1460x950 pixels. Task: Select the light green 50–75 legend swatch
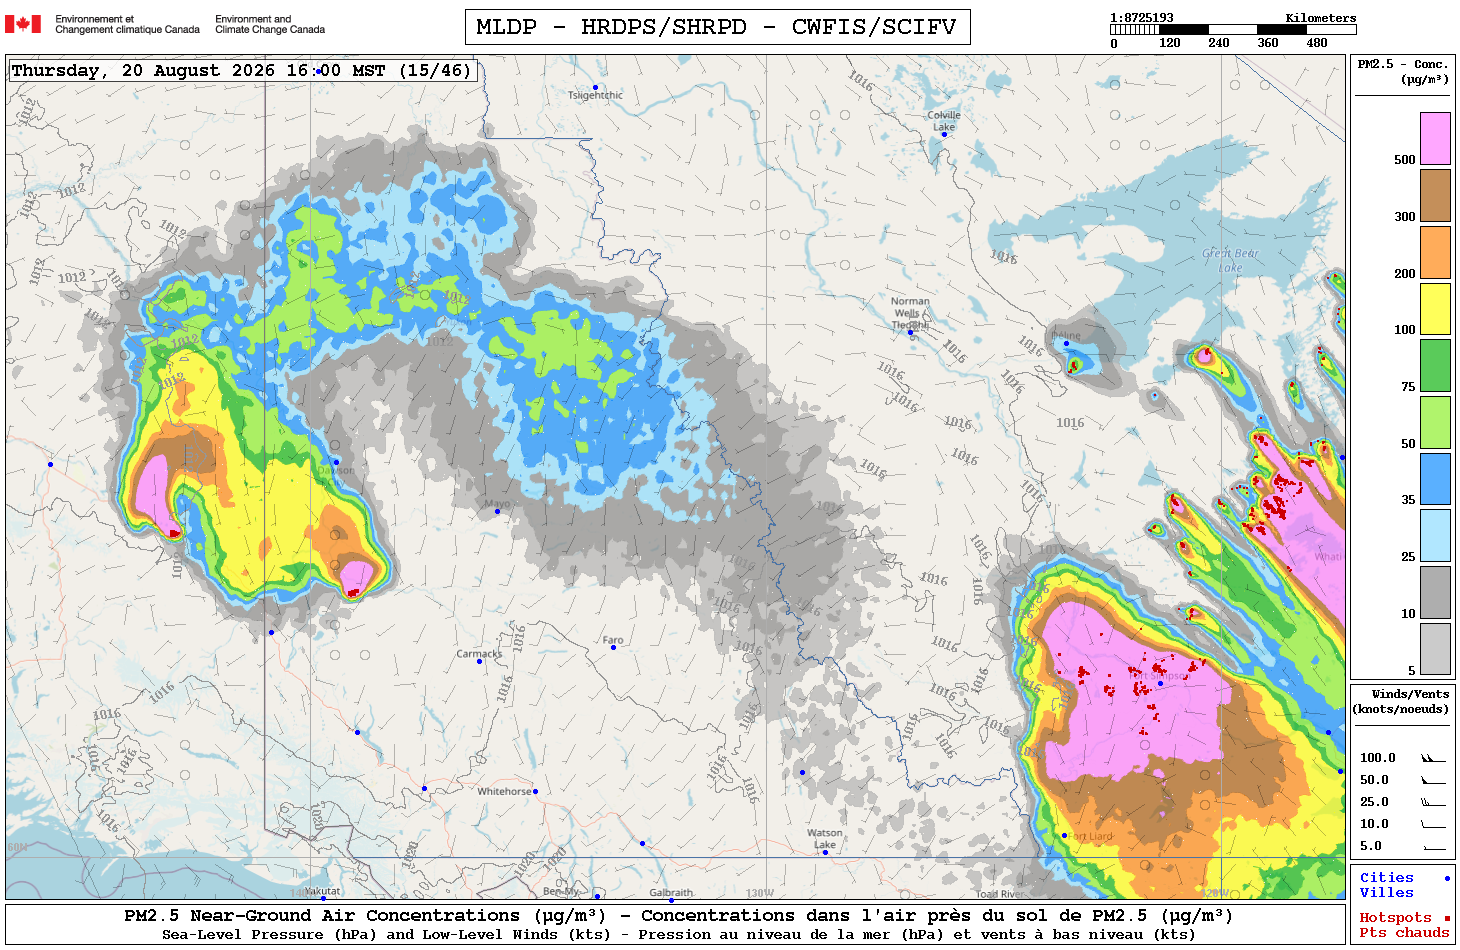tap(1435, 422)
